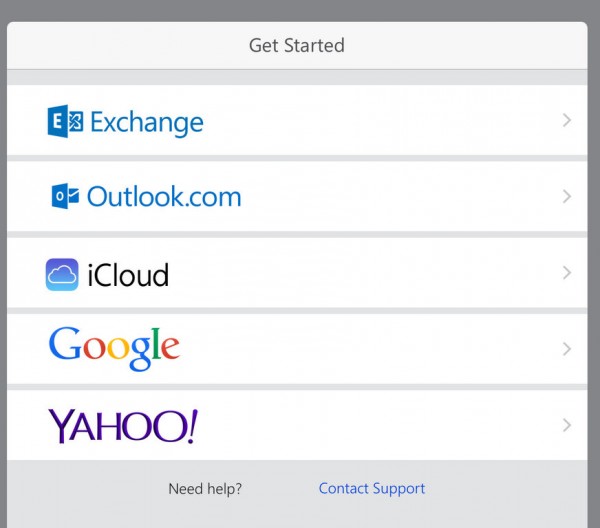Click the Outlook envelope icon
The image size is (600, 528).
click(65, 196)
